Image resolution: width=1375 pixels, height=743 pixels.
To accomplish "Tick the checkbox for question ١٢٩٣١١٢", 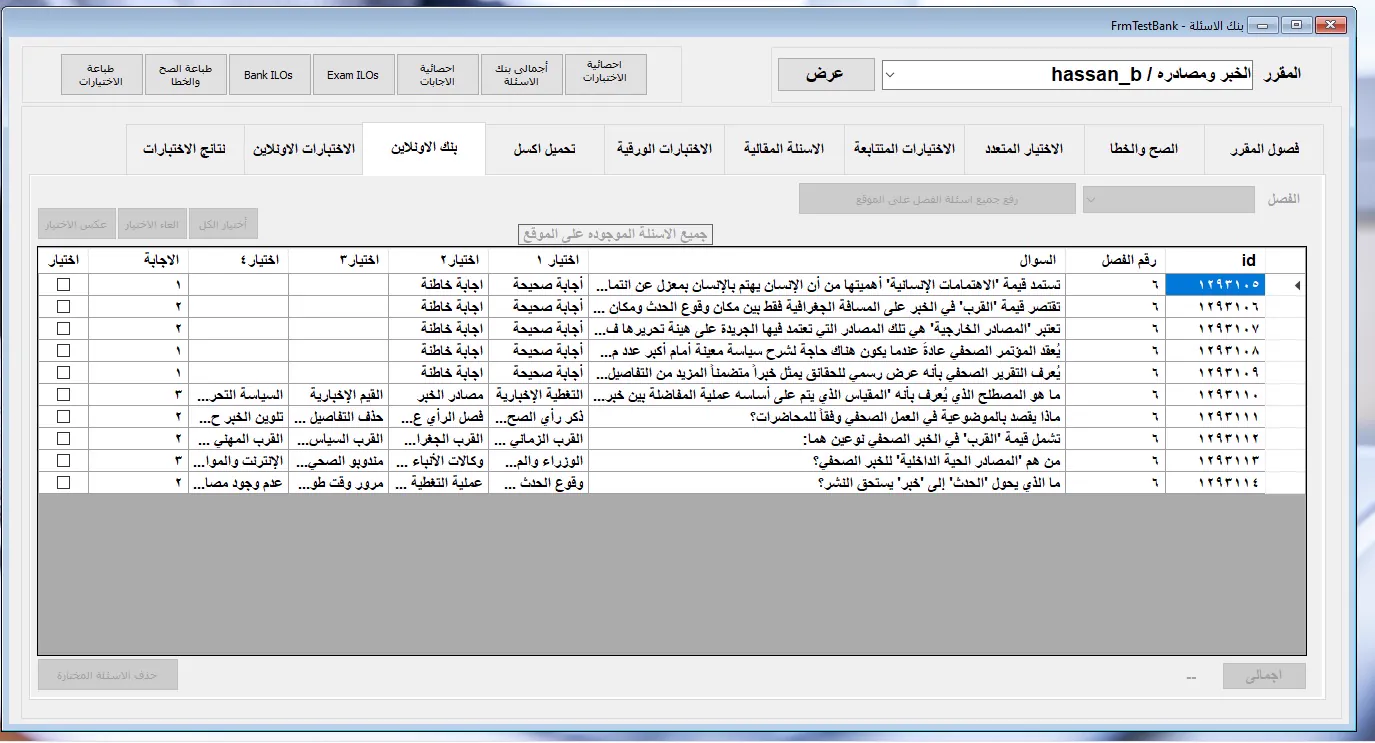I will [x=64, y=438].
